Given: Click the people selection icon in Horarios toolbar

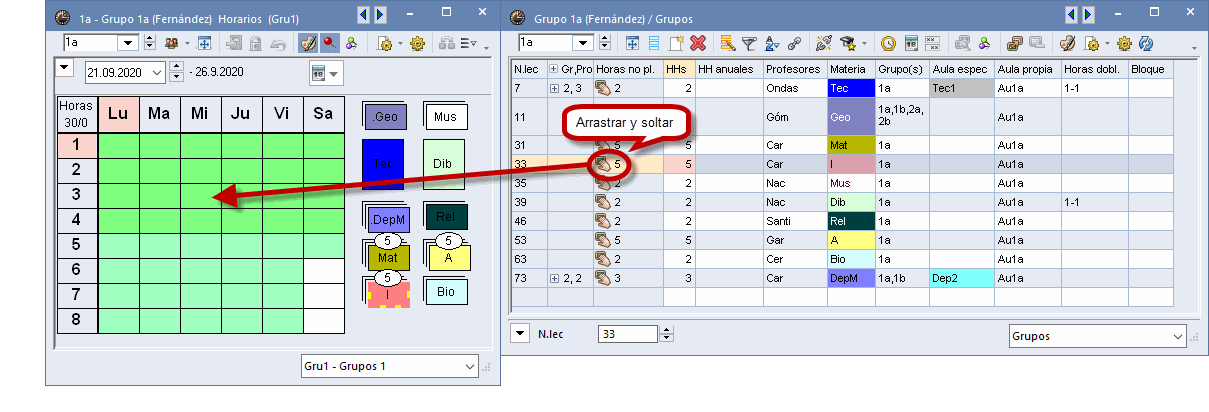Looking at the screenshot, I should (171, 43).
